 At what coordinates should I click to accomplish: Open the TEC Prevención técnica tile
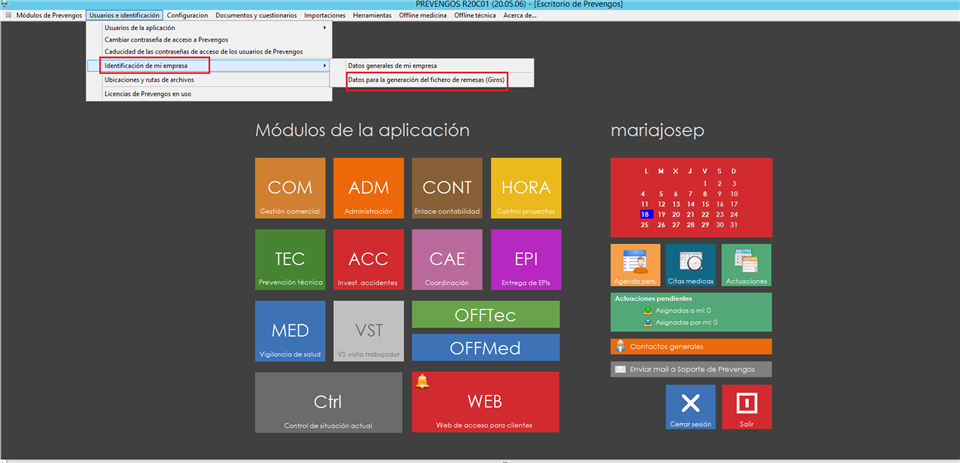(x=290, y=260)
